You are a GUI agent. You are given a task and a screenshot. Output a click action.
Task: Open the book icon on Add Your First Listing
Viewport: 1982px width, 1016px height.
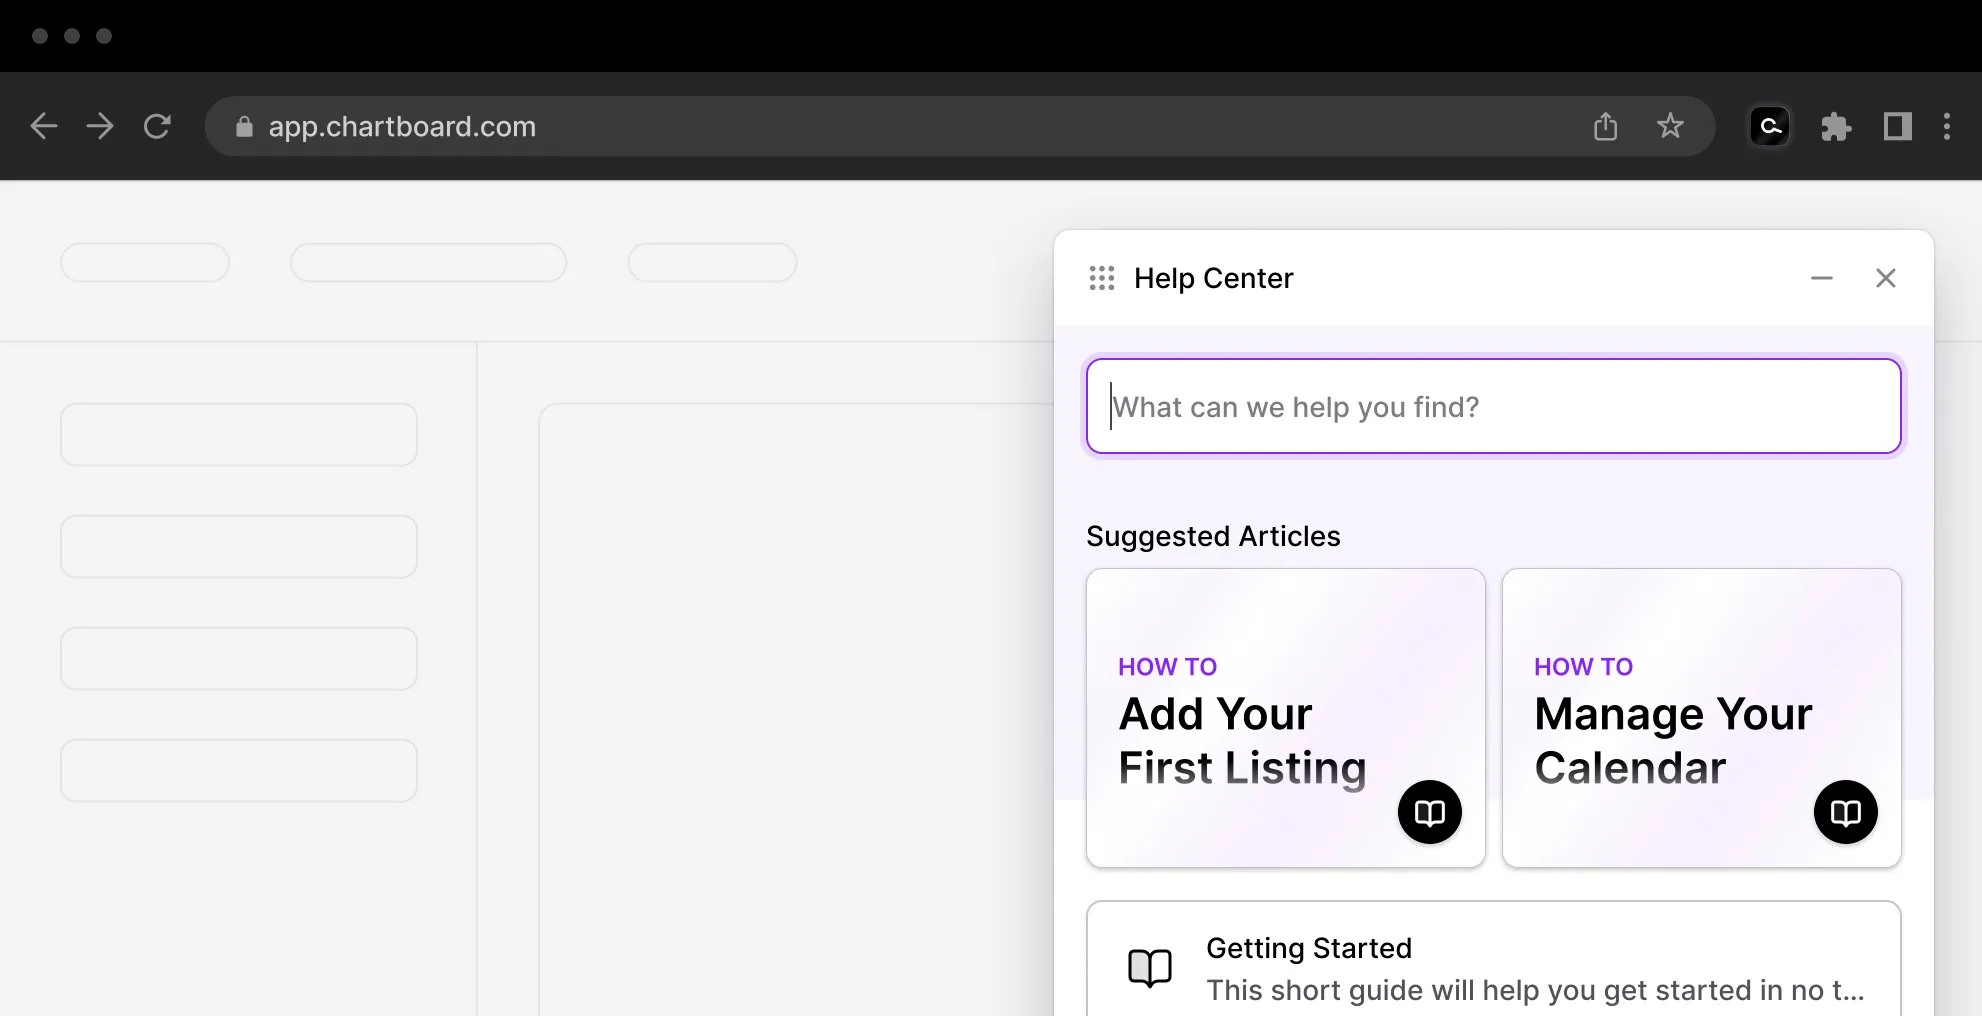pos(1429,812)
